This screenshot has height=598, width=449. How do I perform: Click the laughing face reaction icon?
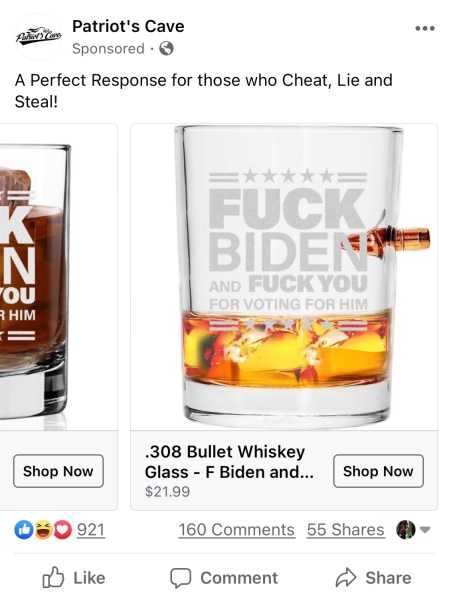pyautogui.click(x=43, y=530)
